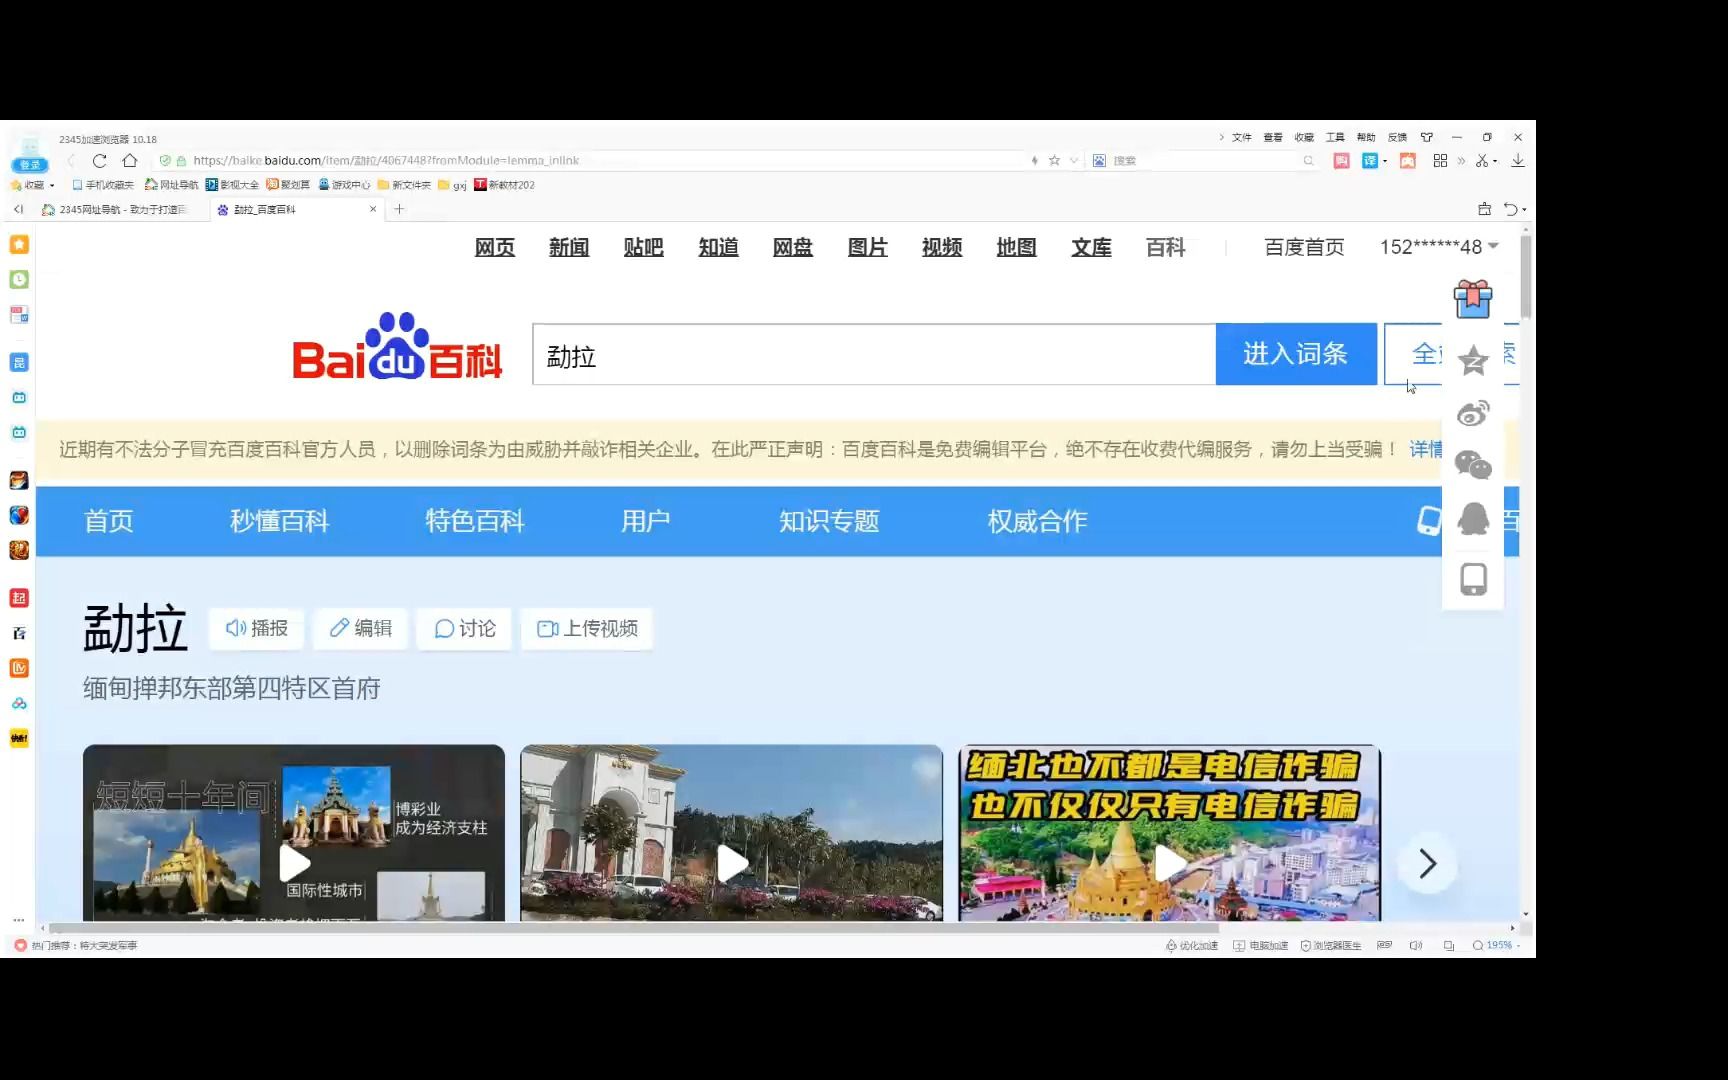The width and height of the screenshot is (1728, 1080).
Task: Share to Weibo via sidebar icon
Action: 1473,413
